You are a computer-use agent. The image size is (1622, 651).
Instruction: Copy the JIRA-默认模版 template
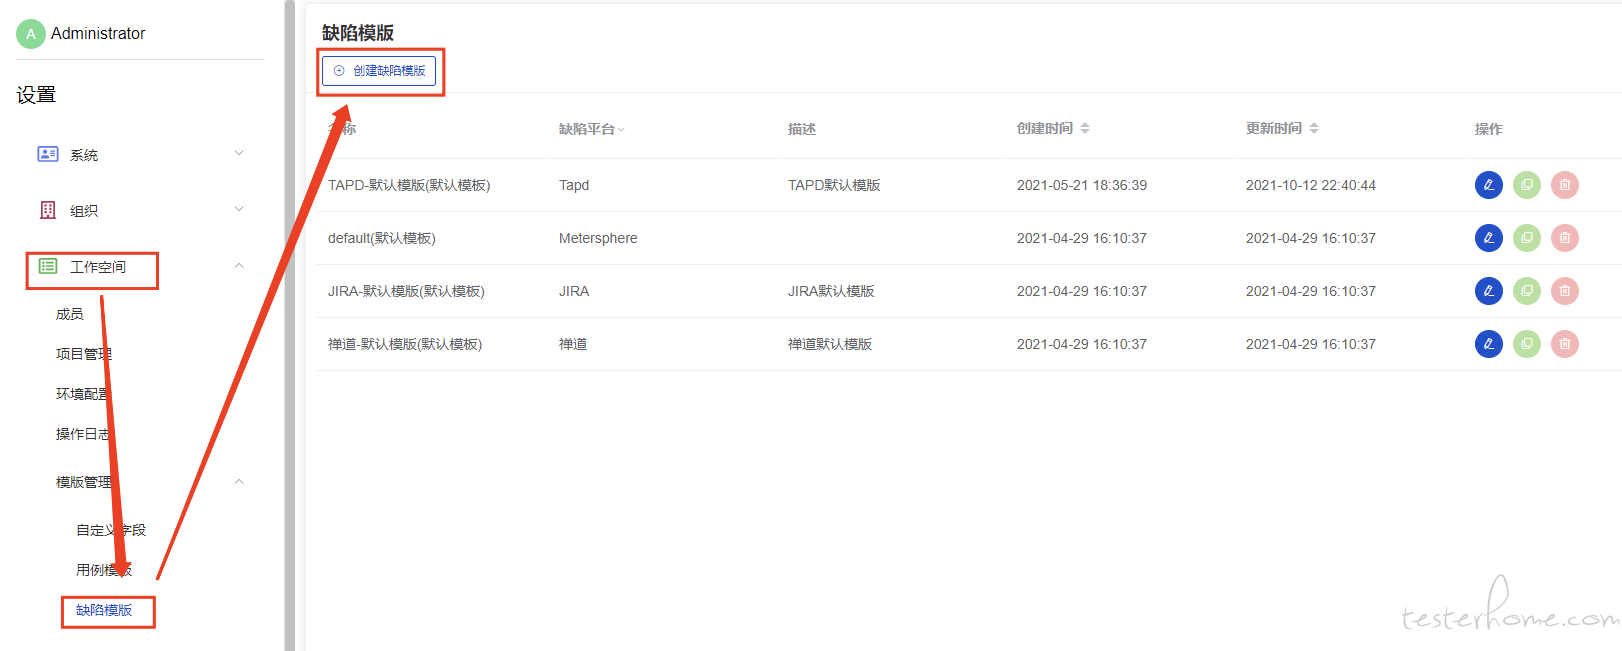pyautogui.click(x=1527, y=291)
